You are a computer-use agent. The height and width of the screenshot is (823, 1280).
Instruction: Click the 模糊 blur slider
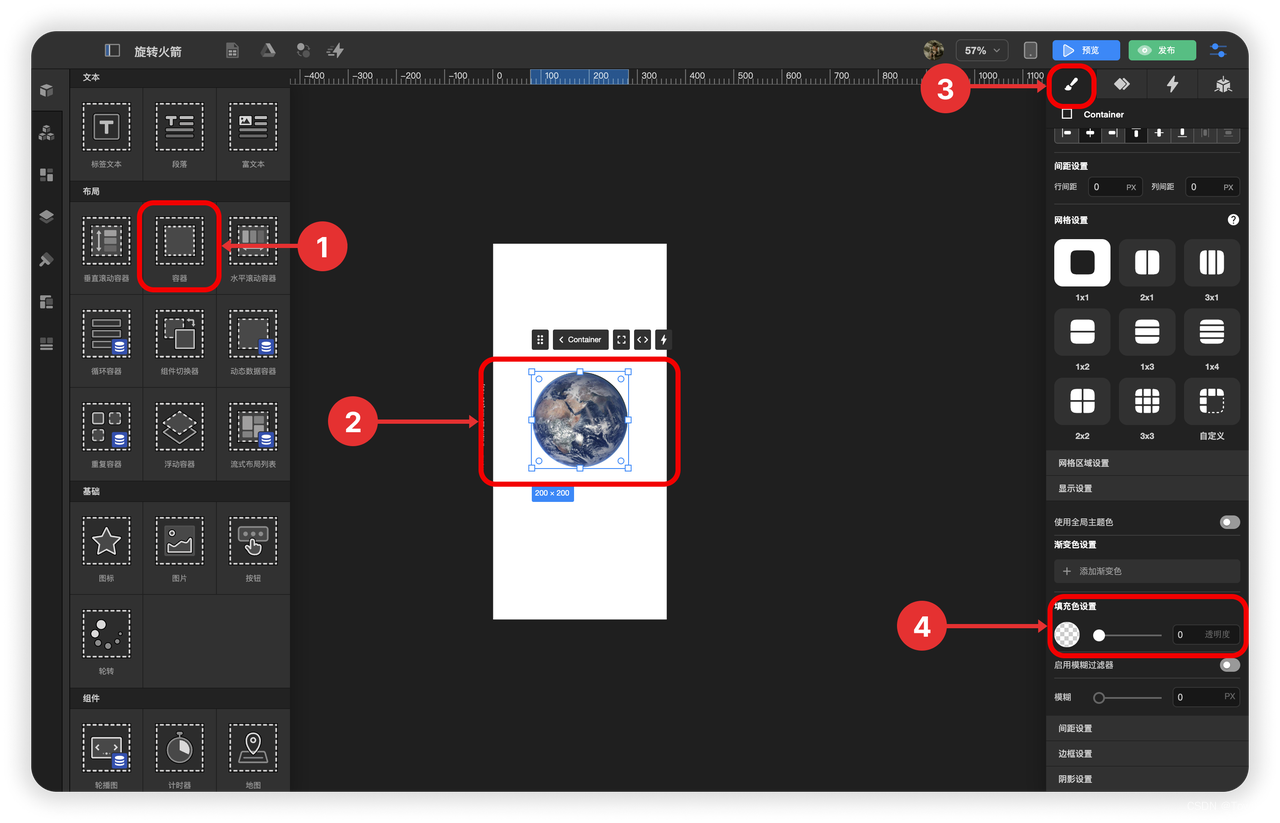tap(1129, 697)
